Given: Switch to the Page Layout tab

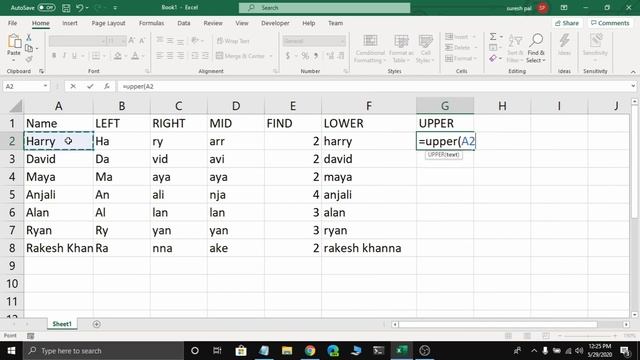Looking at the screenshot, I should coord(108,23).
